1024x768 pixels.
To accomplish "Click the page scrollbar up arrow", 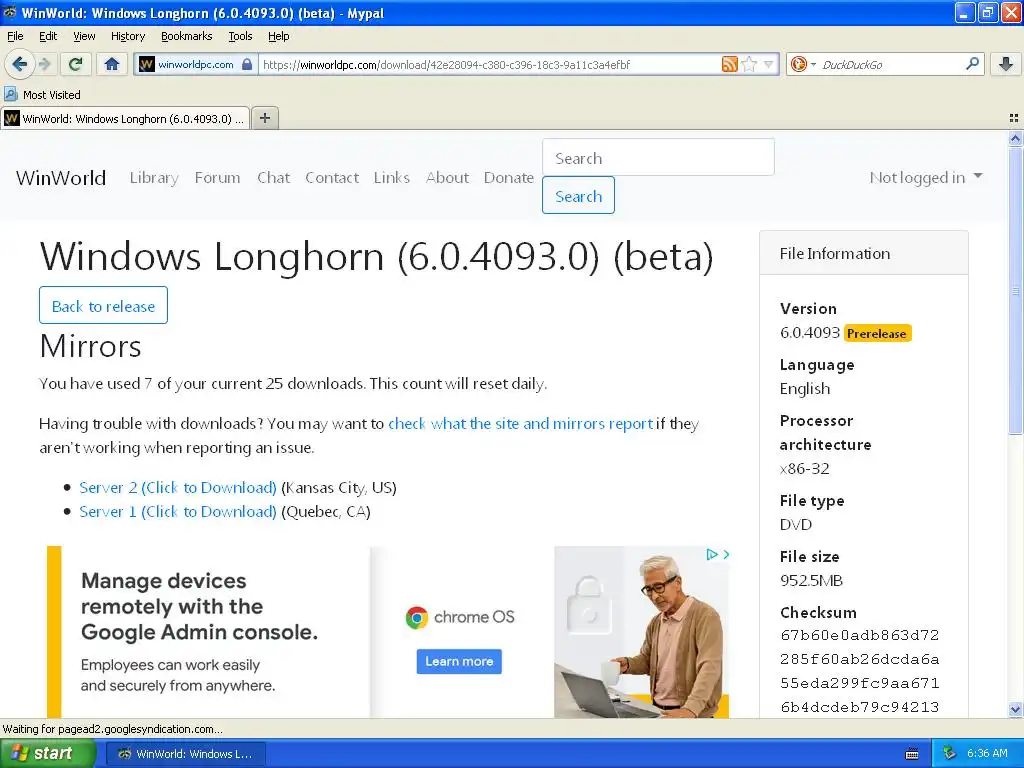I will pos(1015,138).
